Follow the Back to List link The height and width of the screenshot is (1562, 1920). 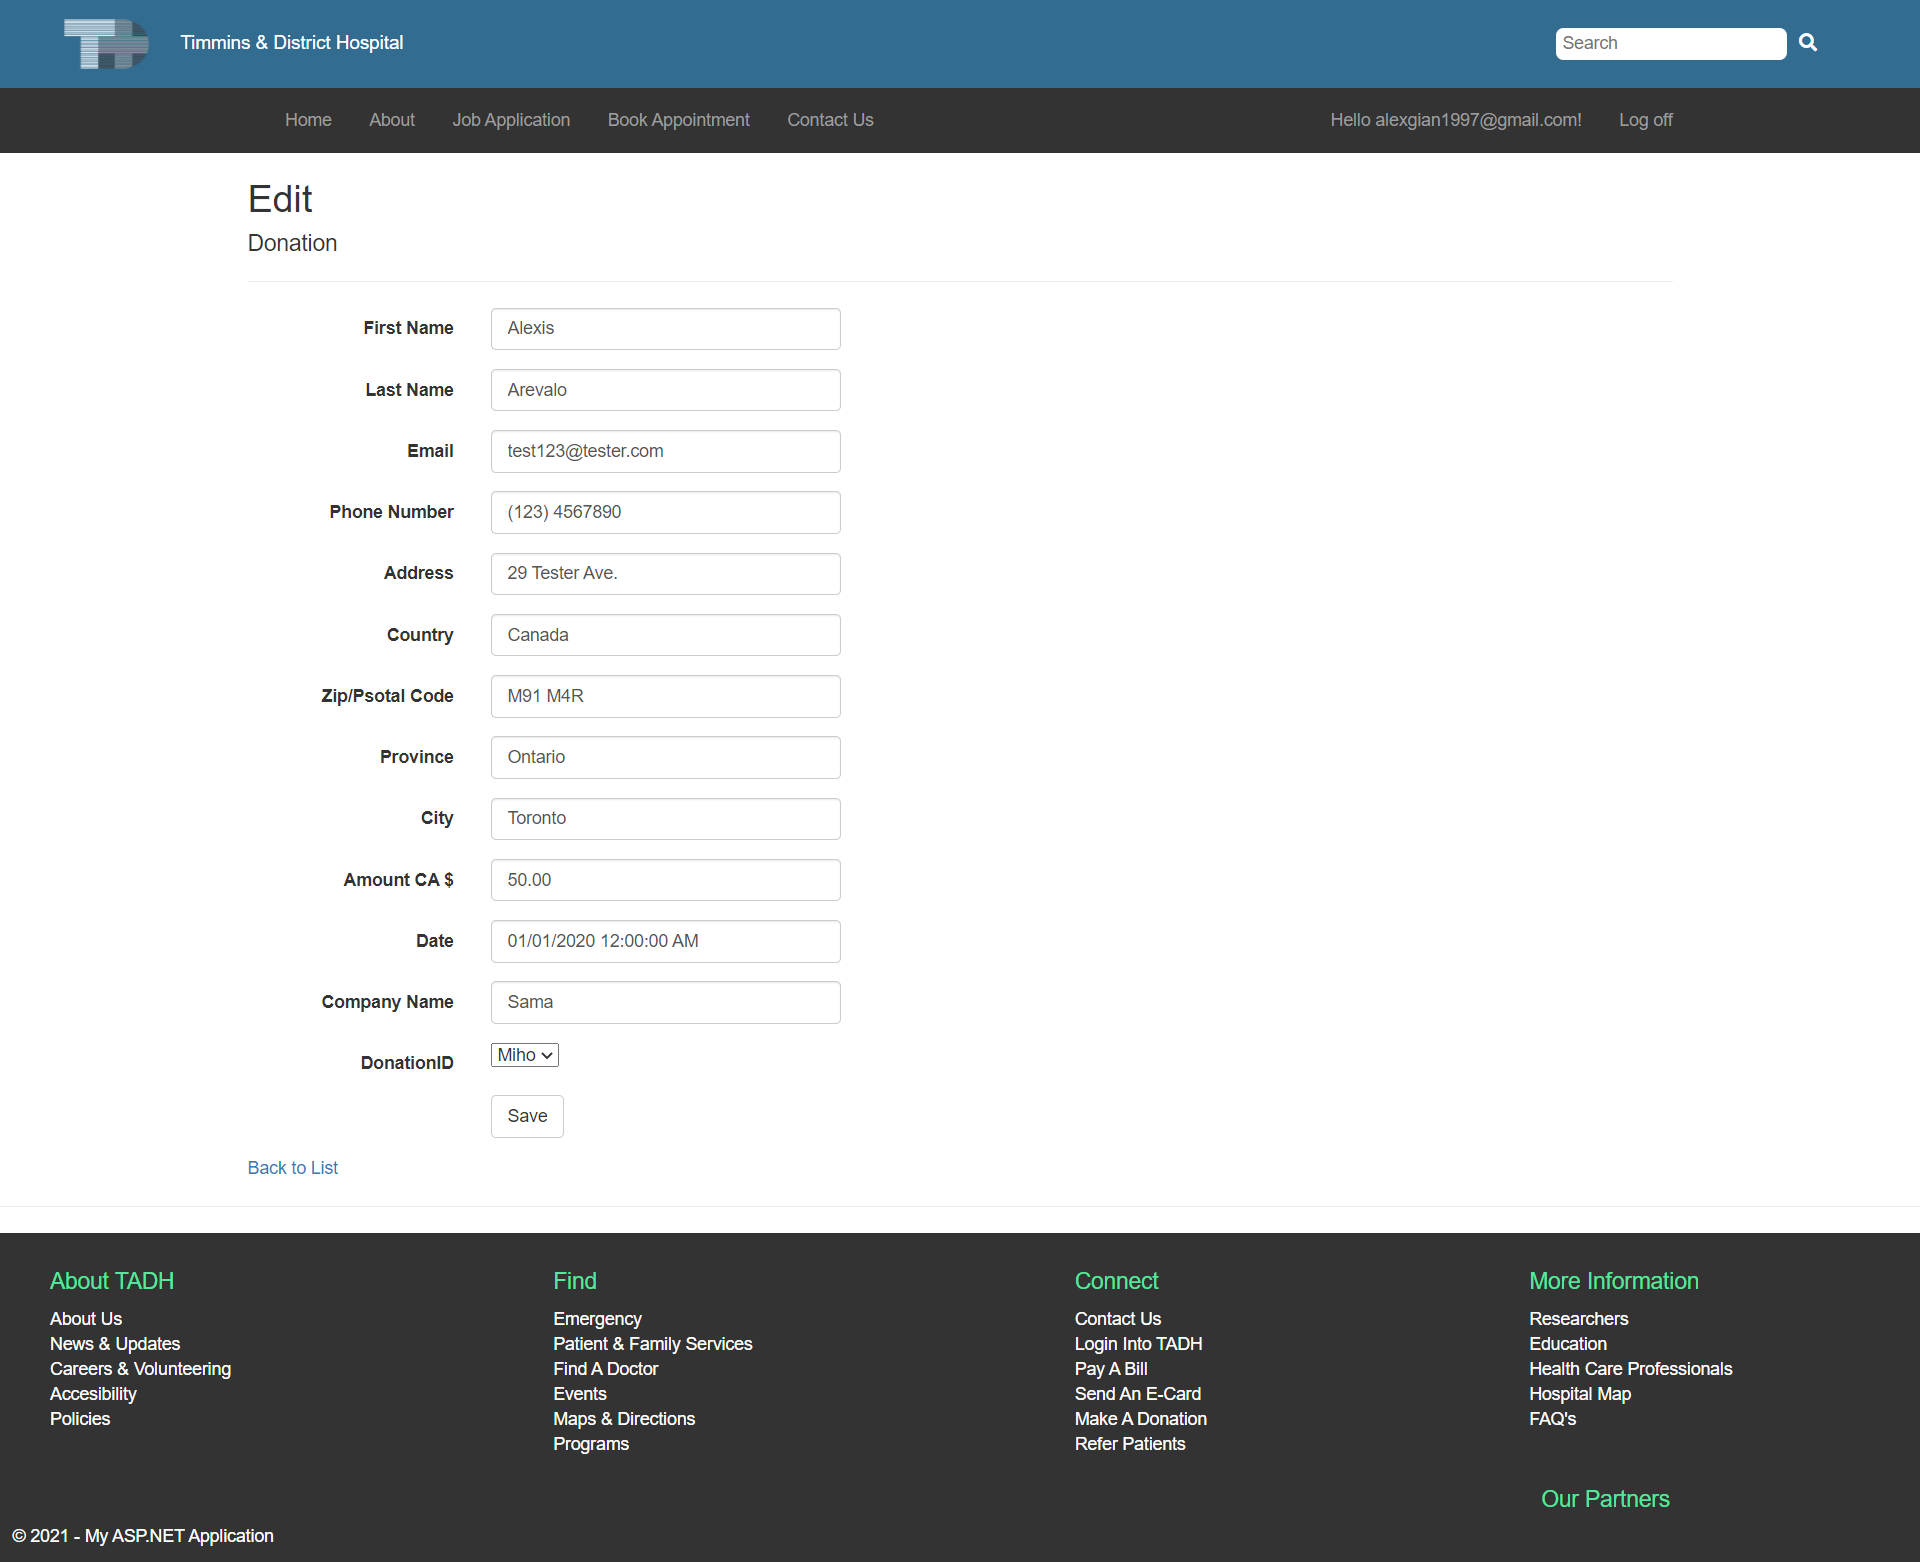tap(292, 1168)
